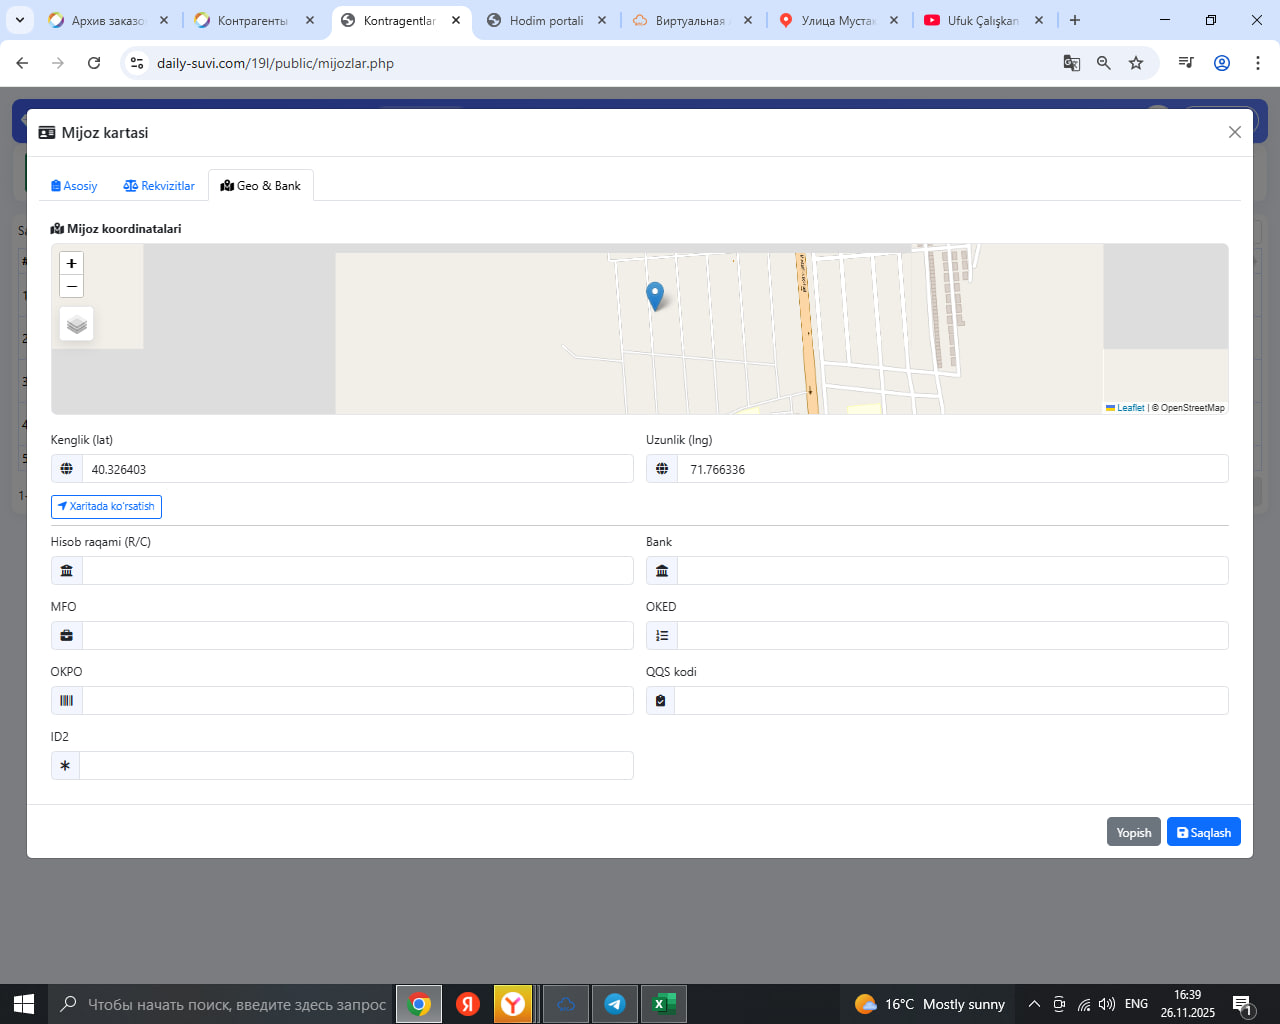Open the map layers control
The image size is (1280, 1024).
click(x=77, y=324)
